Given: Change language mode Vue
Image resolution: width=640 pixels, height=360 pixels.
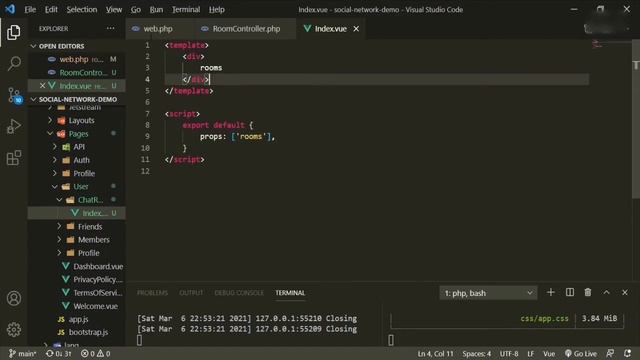Looking at the screenshot, I should click(549, 353).
